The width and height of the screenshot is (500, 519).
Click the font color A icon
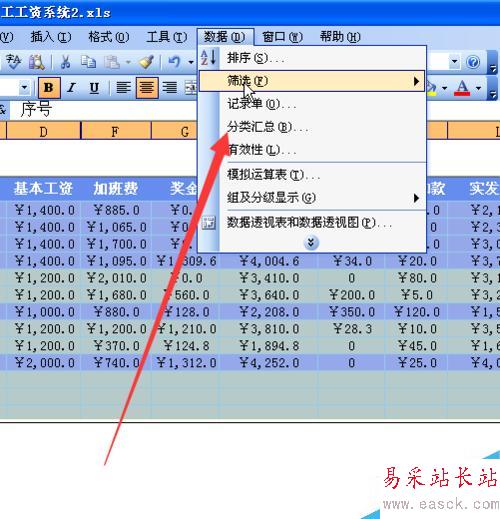[462, 88]
